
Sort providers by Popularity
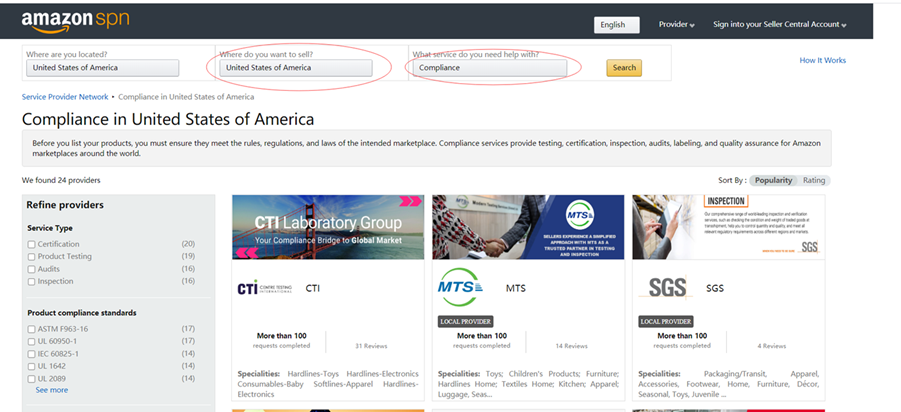[x=773, y=180]
